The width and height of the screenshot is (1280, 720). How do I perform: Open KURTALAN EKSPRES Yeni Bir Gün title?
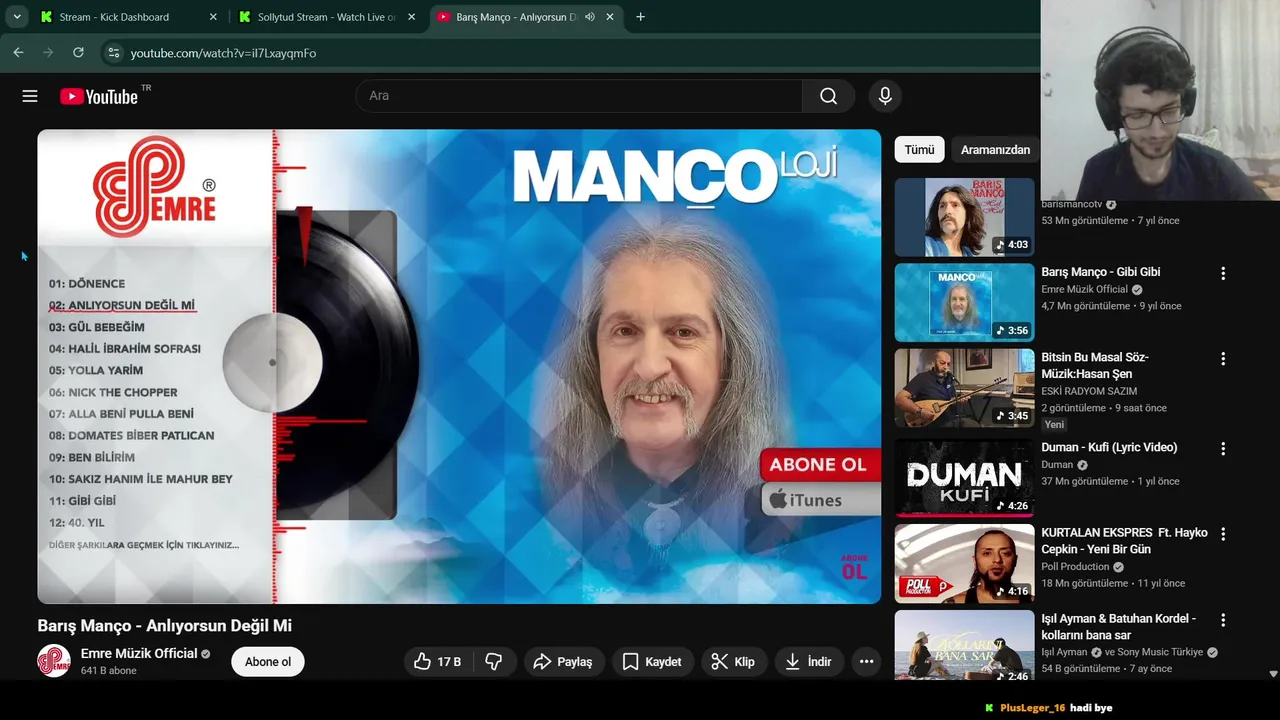coord(1124,541)
